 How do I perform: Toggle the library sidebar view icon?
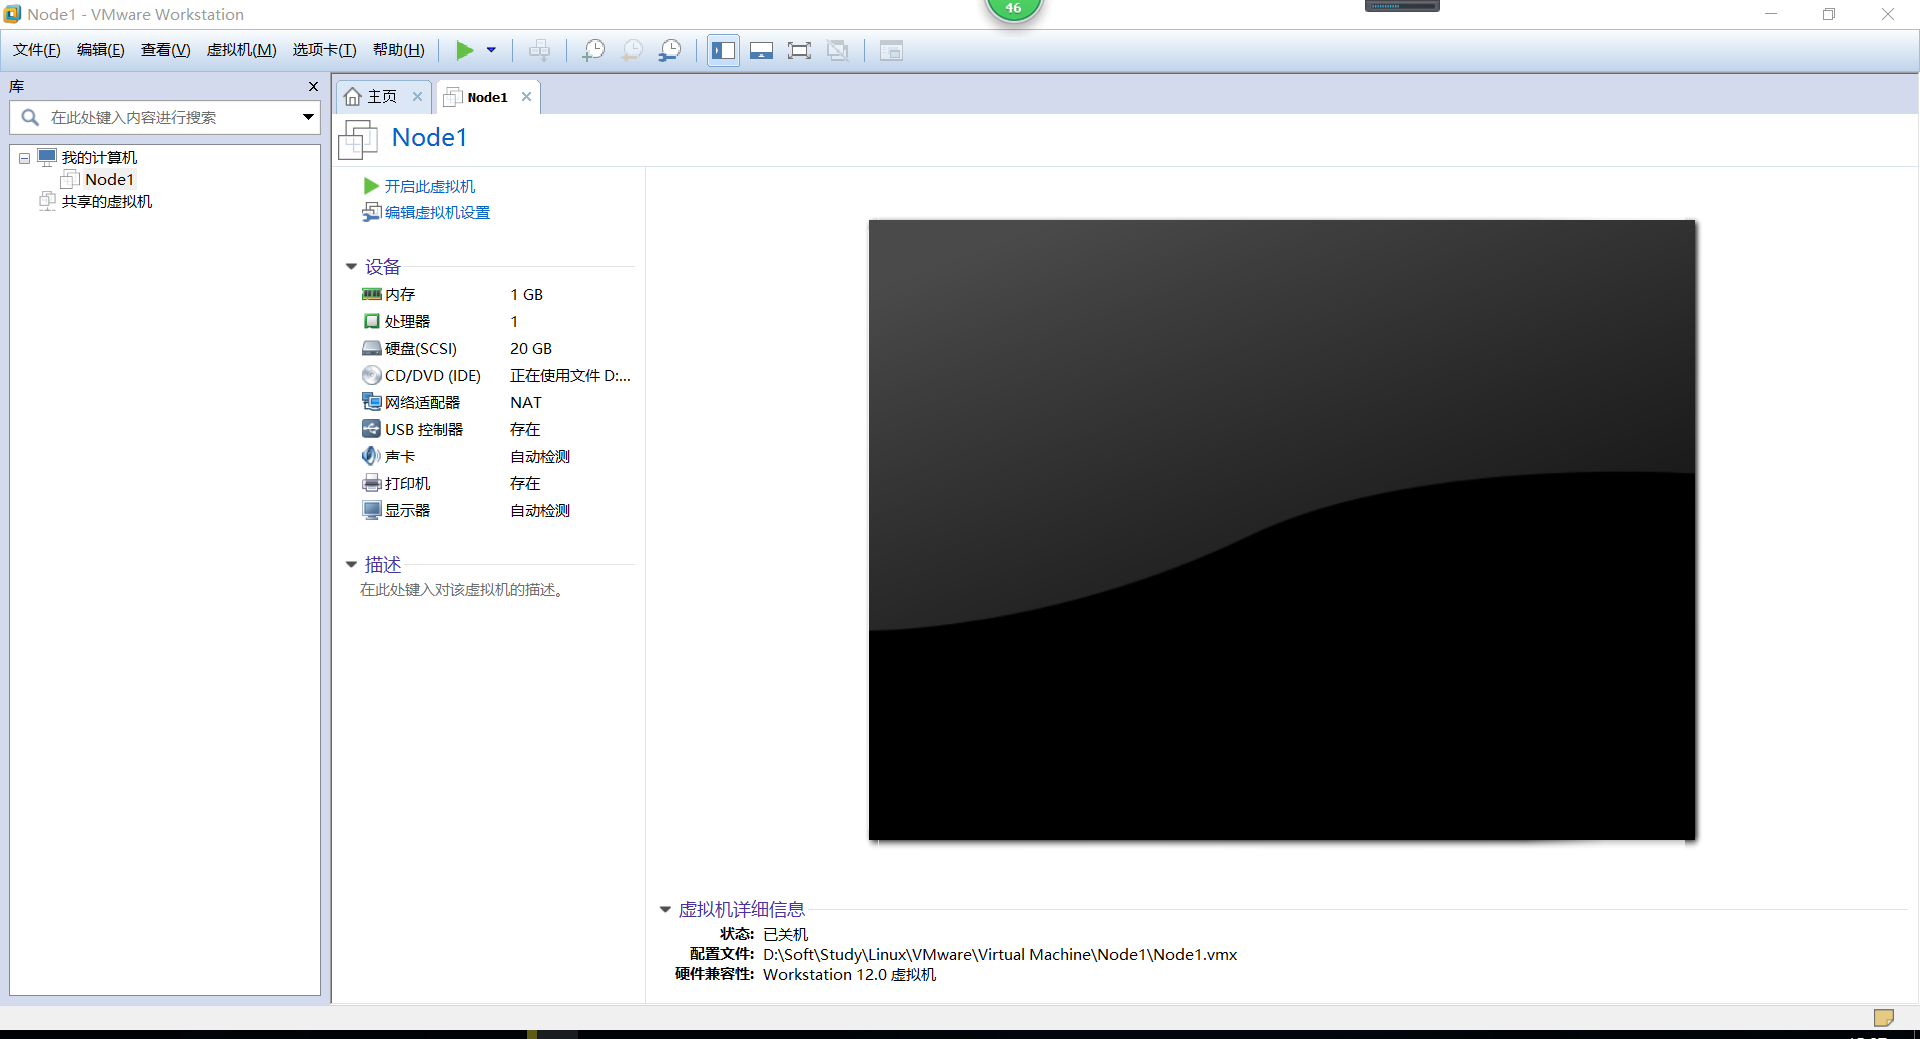tap(723, 50)
